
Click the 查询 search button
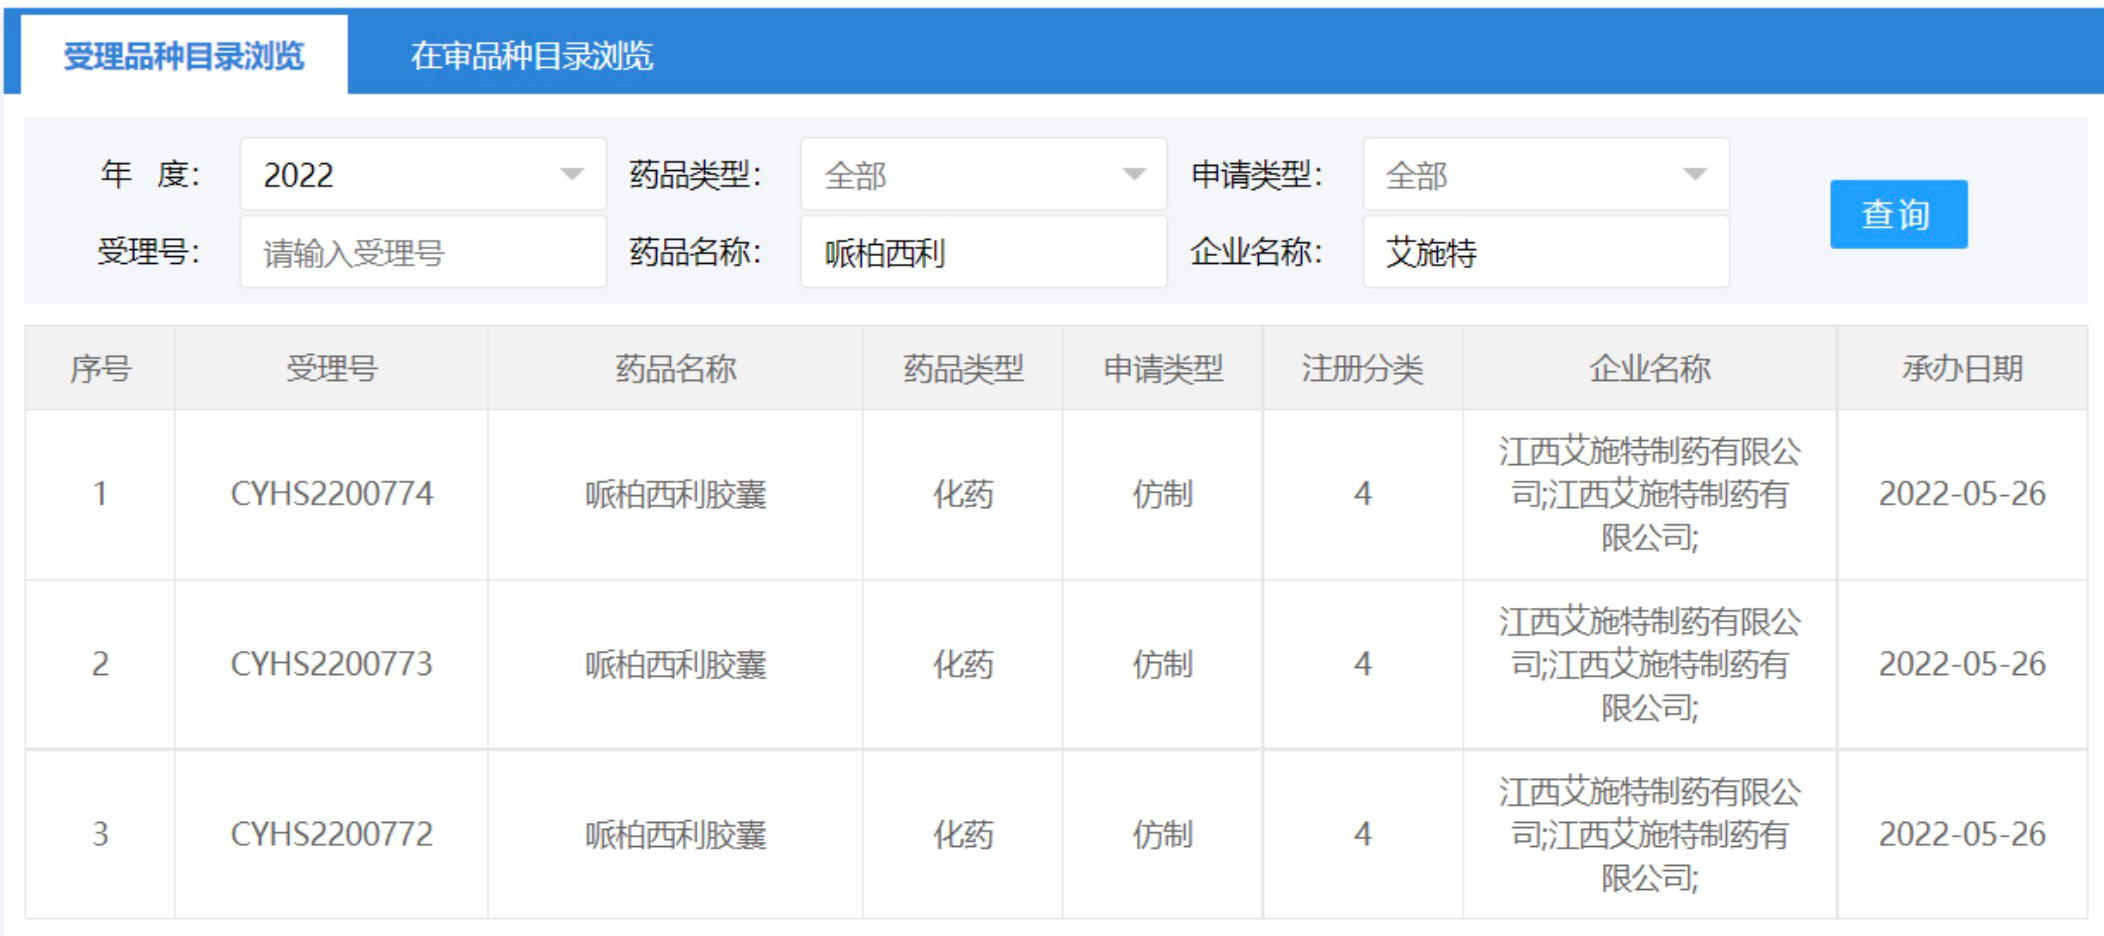tap(1897, 214)
